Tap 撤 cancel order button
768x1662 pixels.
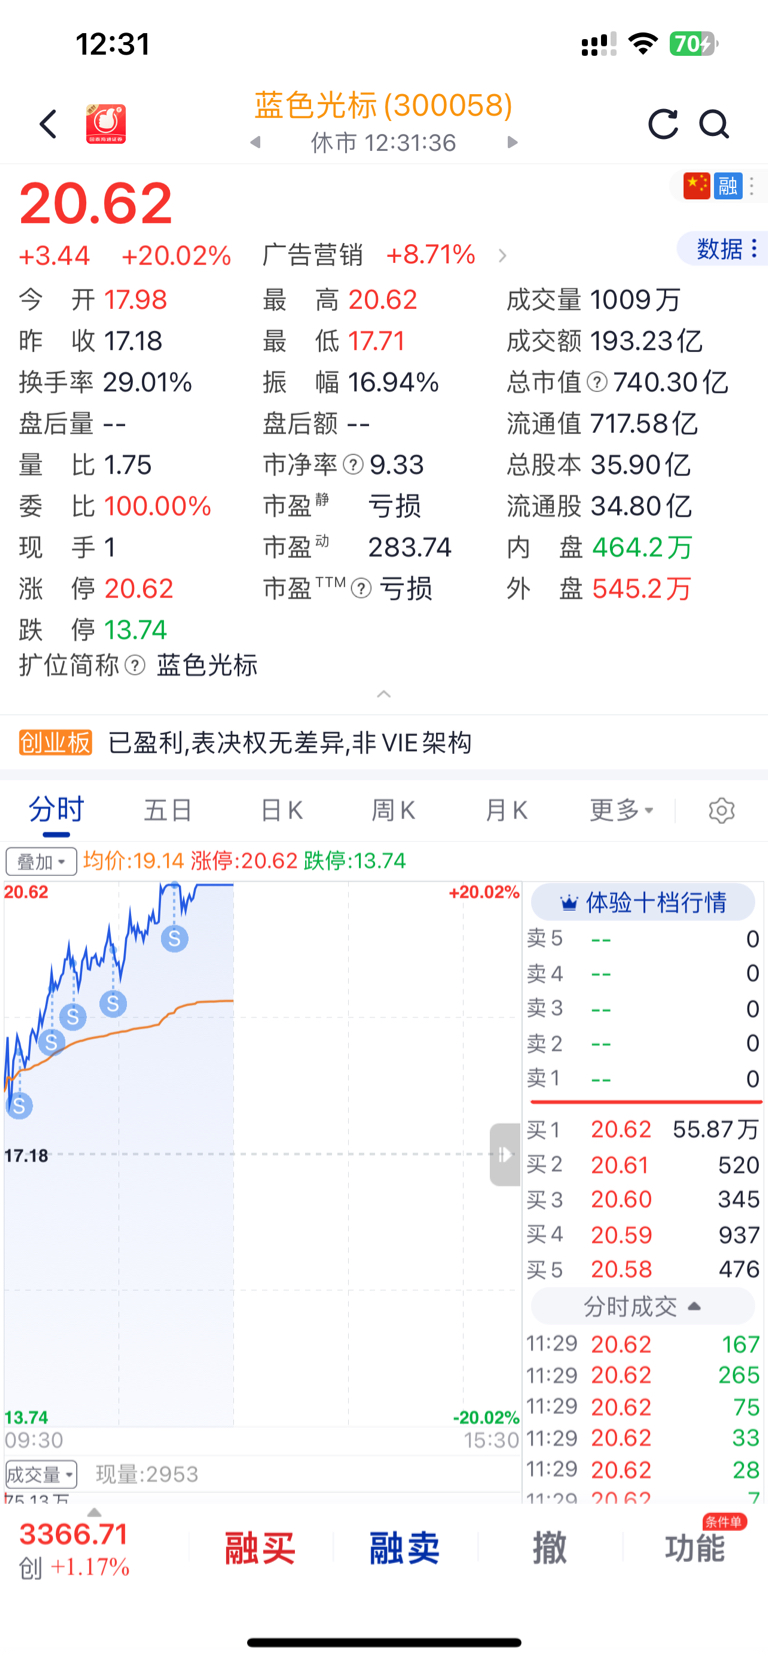(549, 1548)
